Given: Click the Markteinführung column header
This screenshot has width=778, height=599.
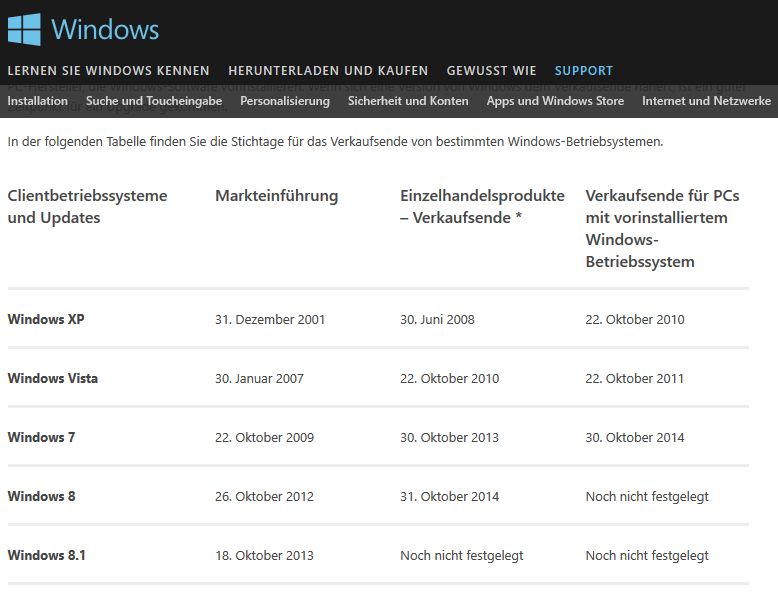Looking at the screenshot, I should point(276,196).
